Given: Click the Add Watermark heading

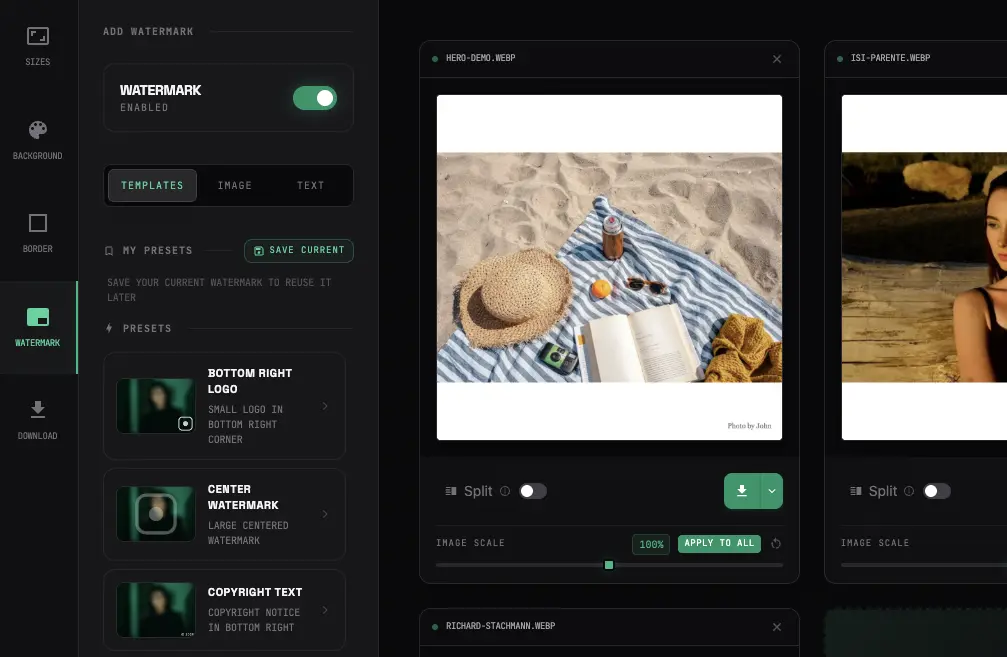Looking at the screenshot, I should [x=148, y=31].
